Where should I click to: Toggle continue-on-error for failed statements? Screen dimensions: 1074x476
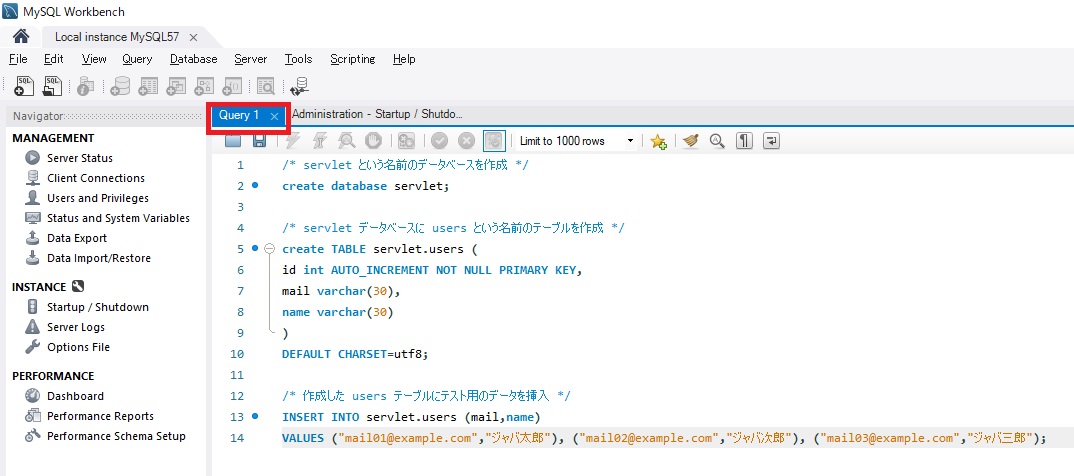pos(406,141)
